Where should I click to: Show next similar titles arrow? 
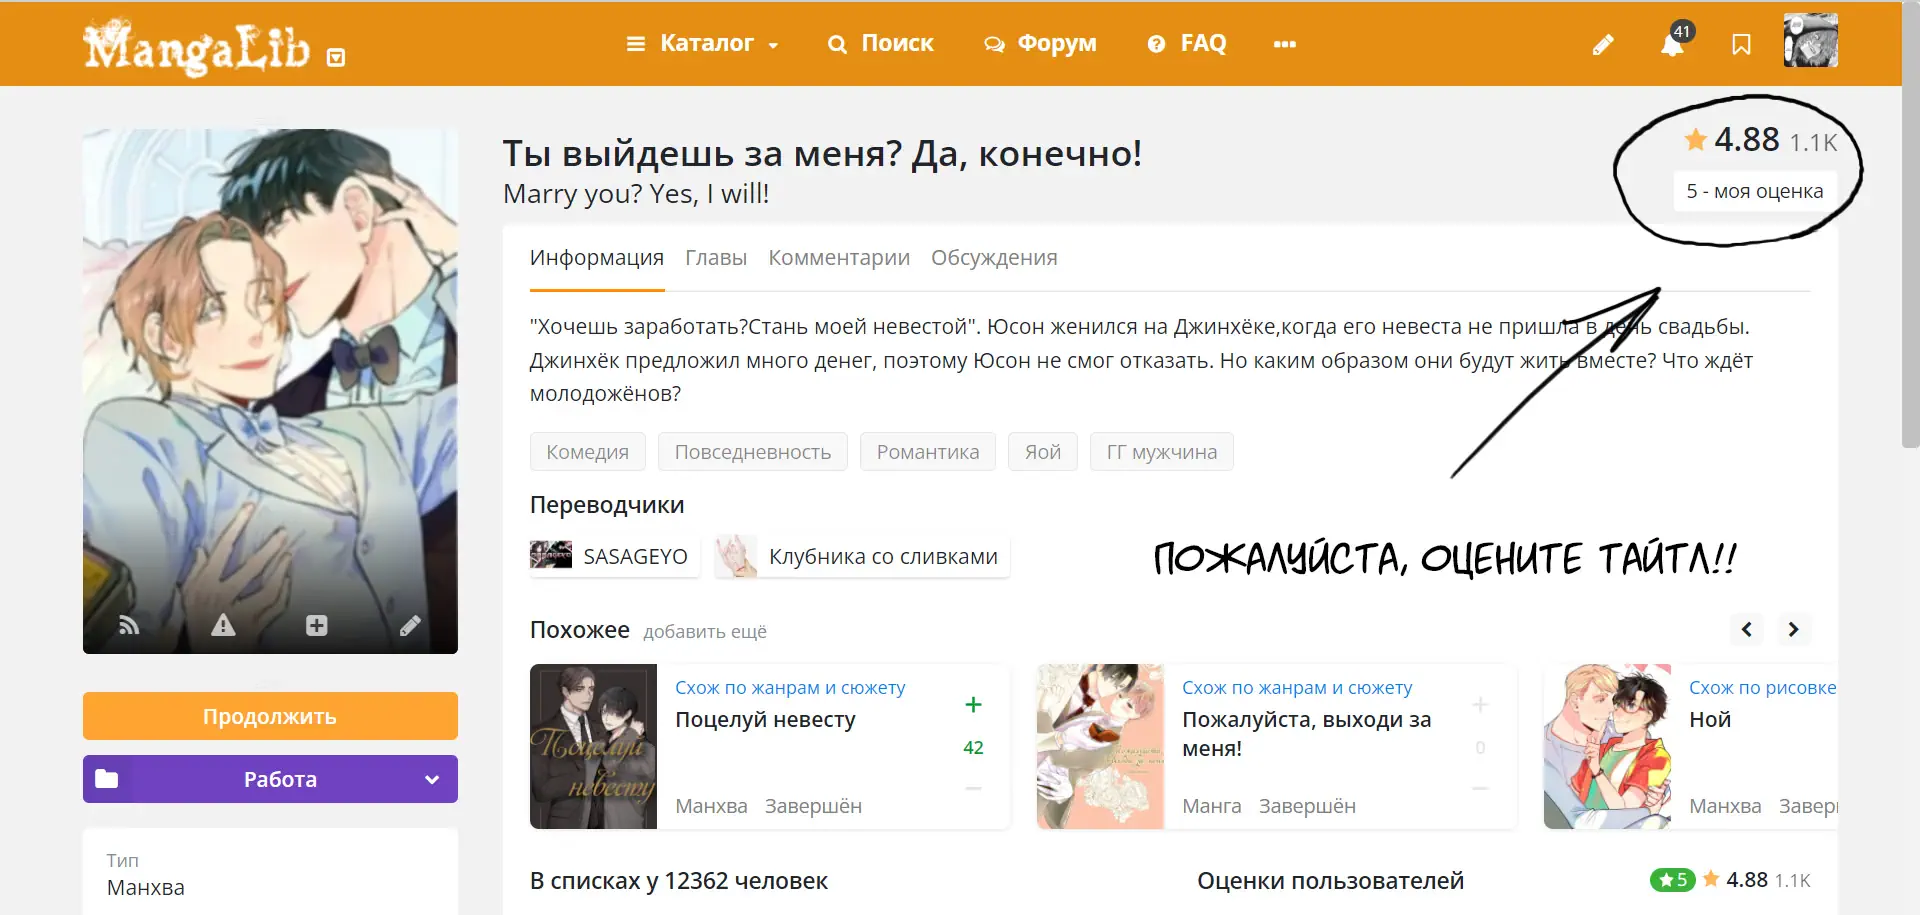pos(1793,629)
